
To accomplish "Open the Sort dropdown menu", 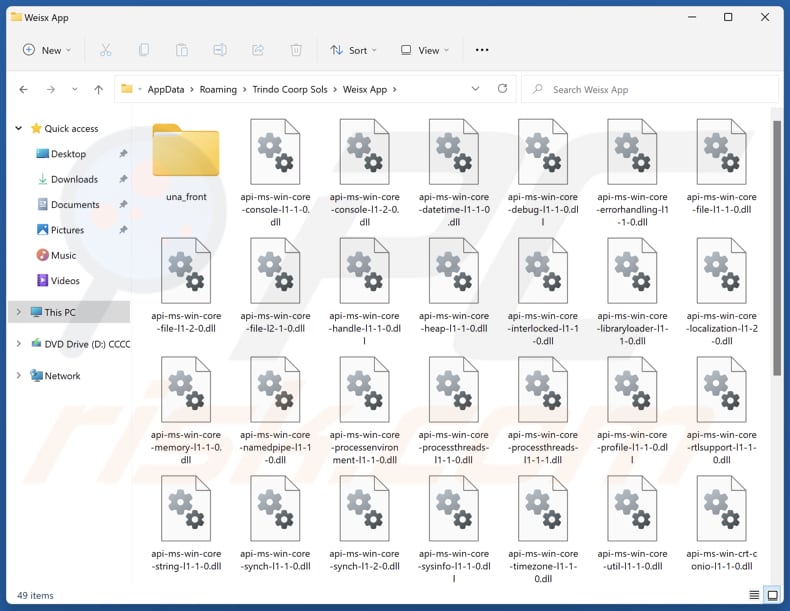I will 354,50.
